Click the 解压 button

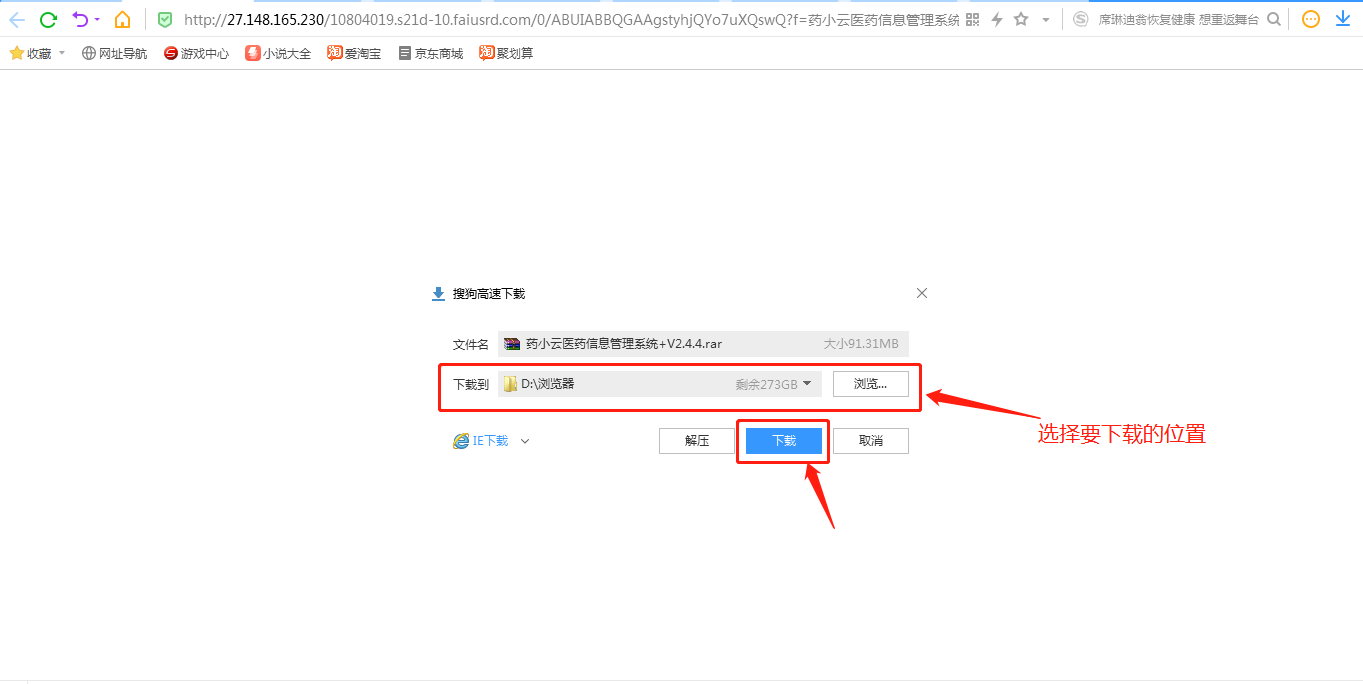697,441
